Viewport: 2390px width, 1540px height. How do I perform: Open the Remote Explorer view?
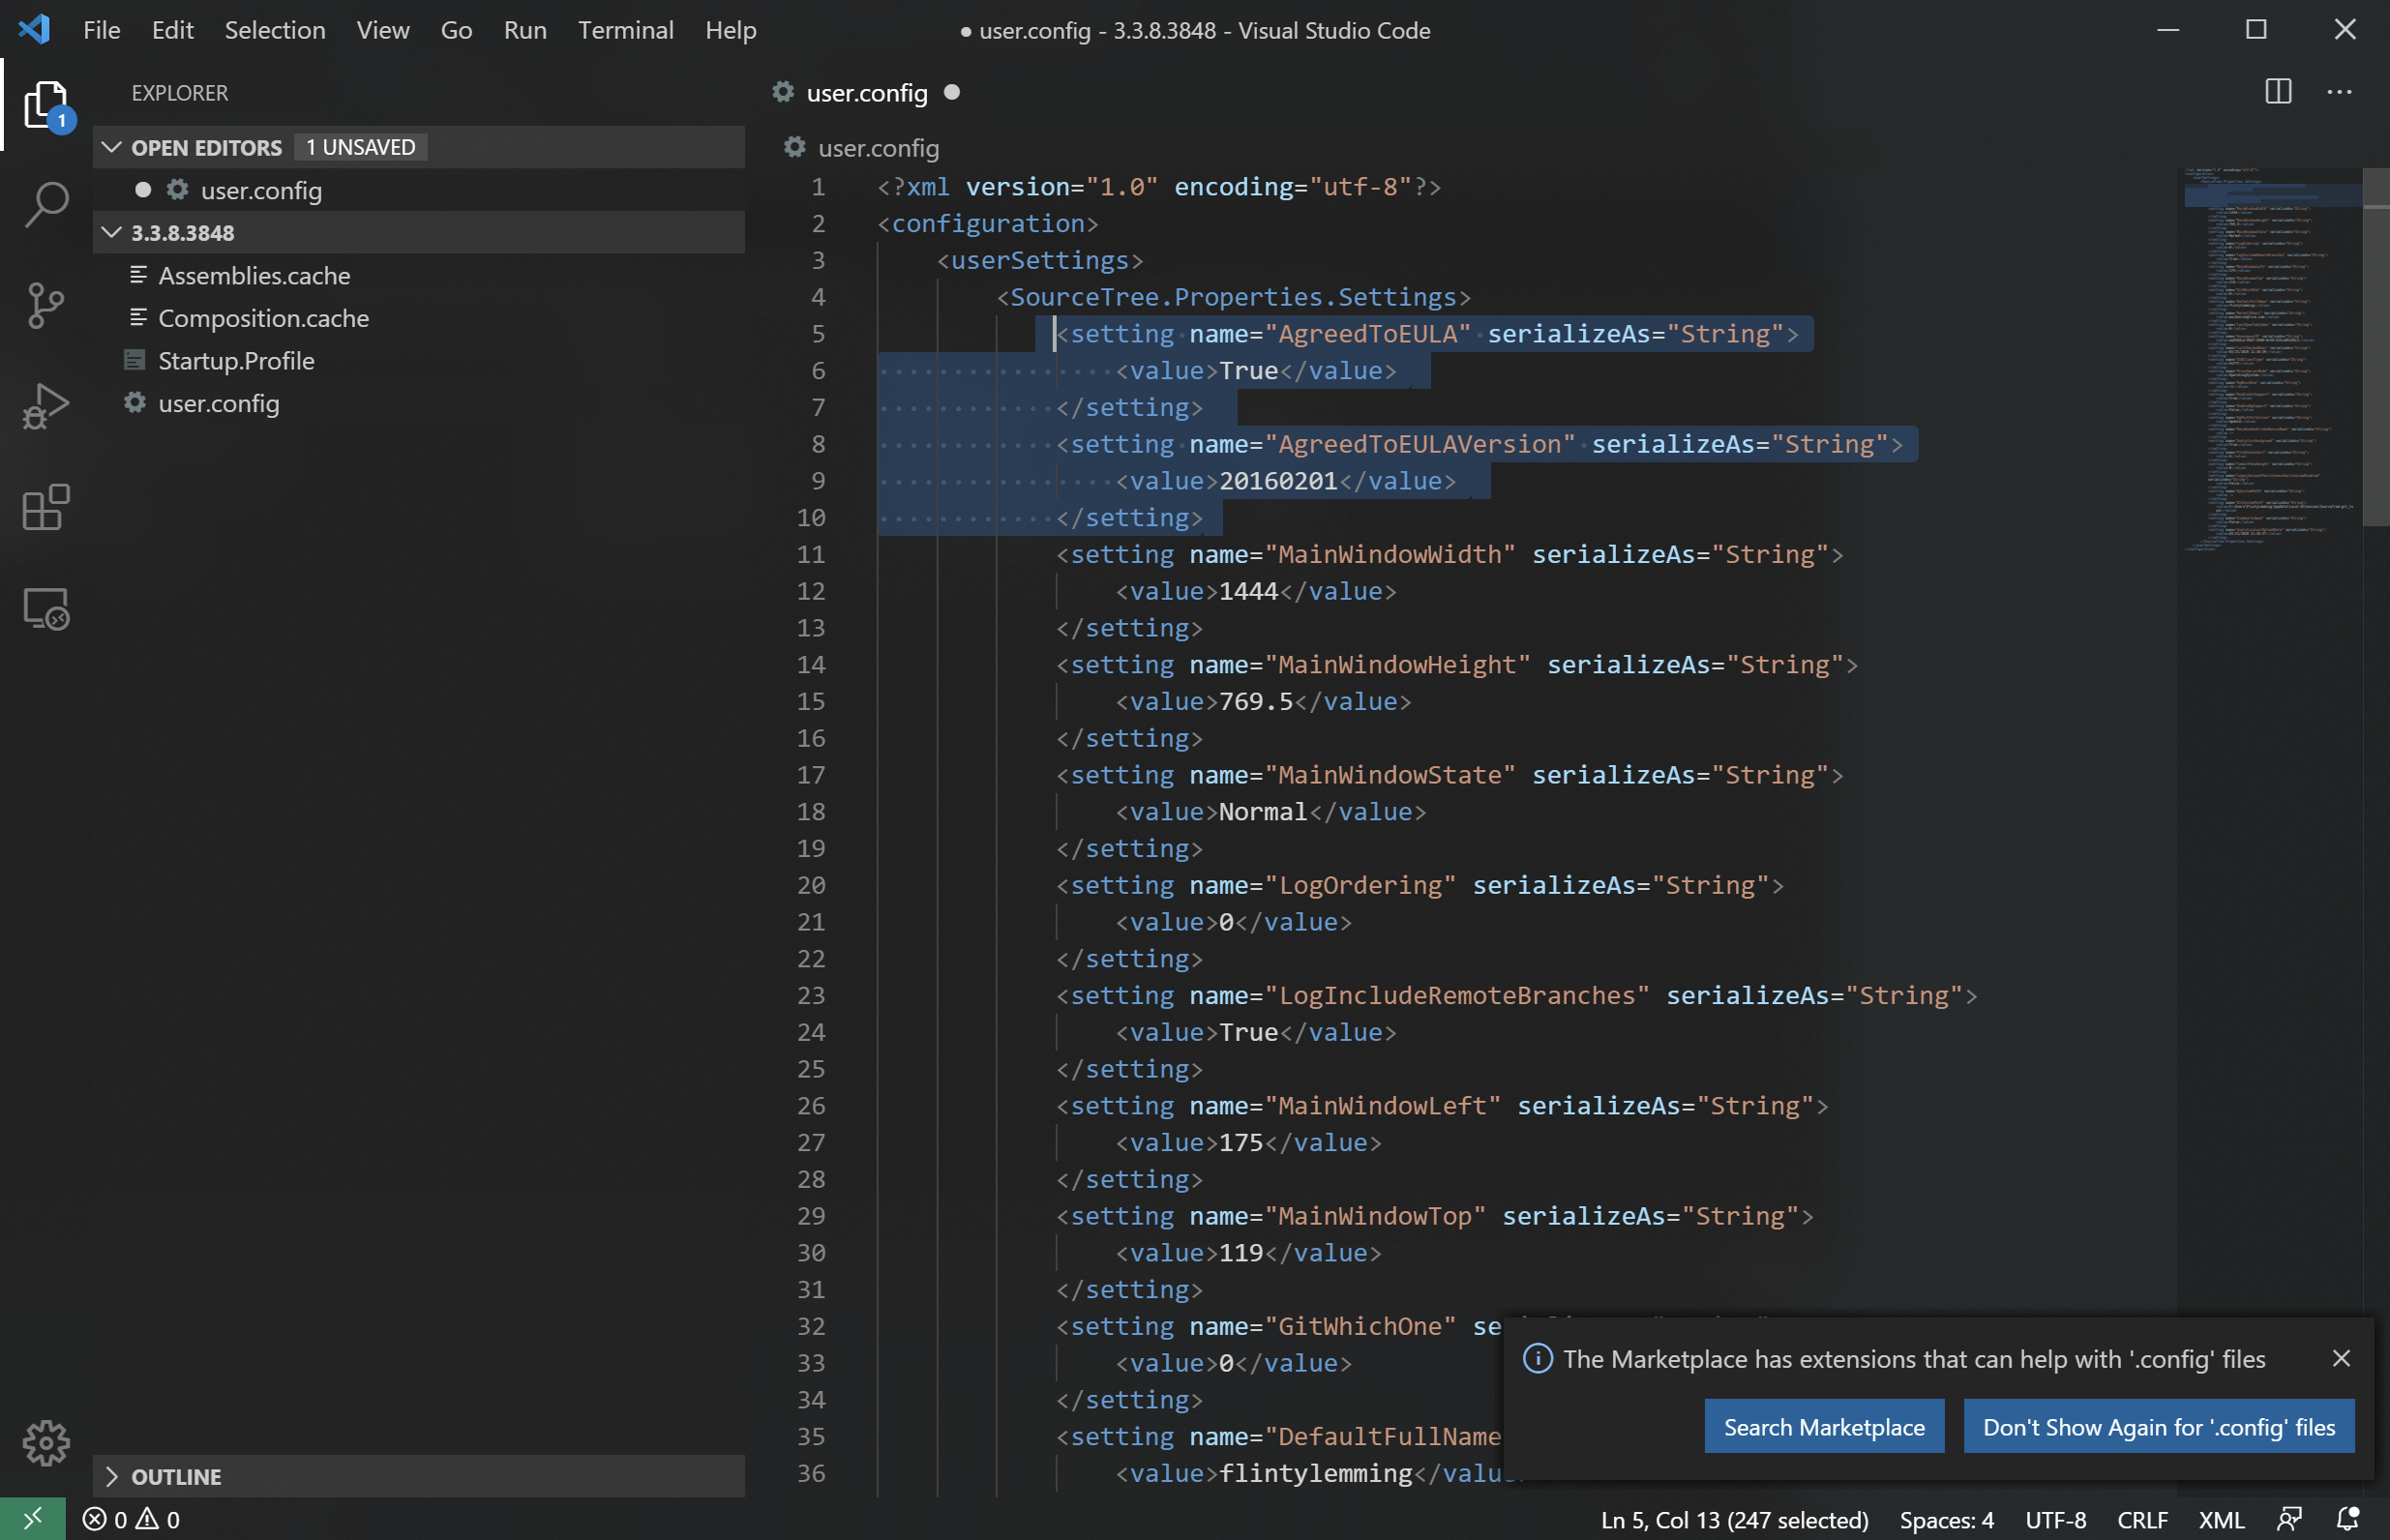click(x=46, y=608)
